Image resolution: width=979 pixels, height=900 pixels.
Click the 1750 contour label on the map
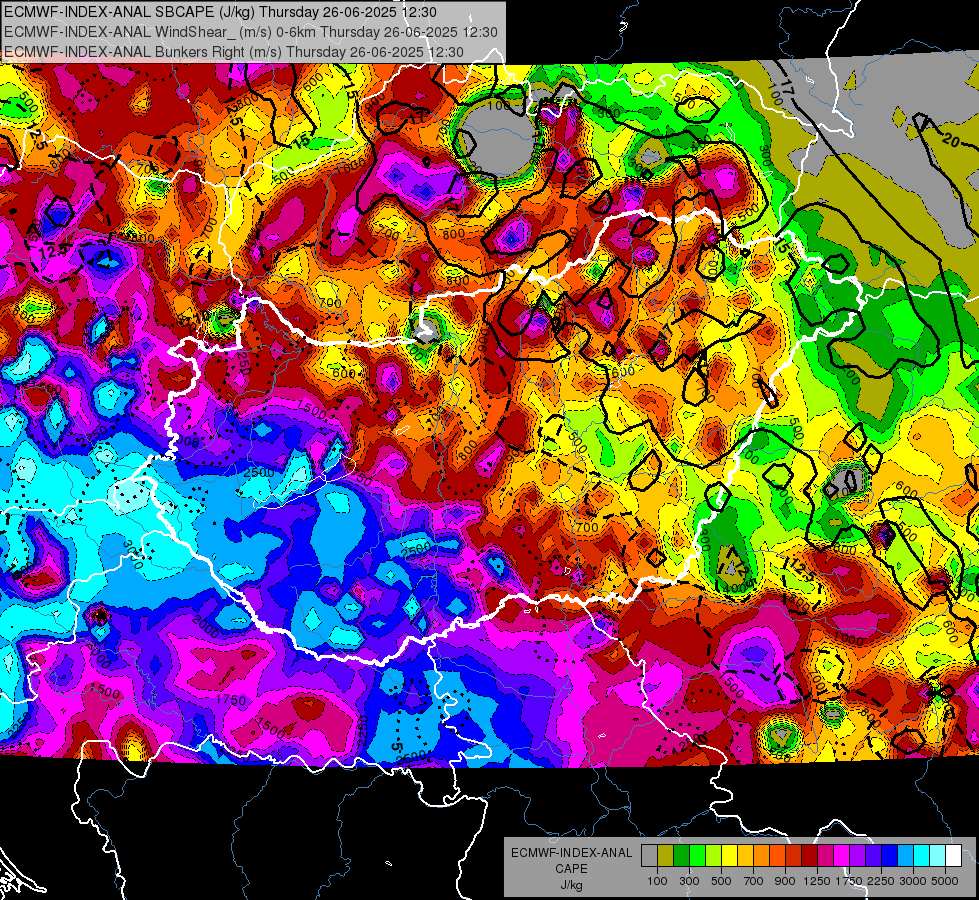coord(231,700)
